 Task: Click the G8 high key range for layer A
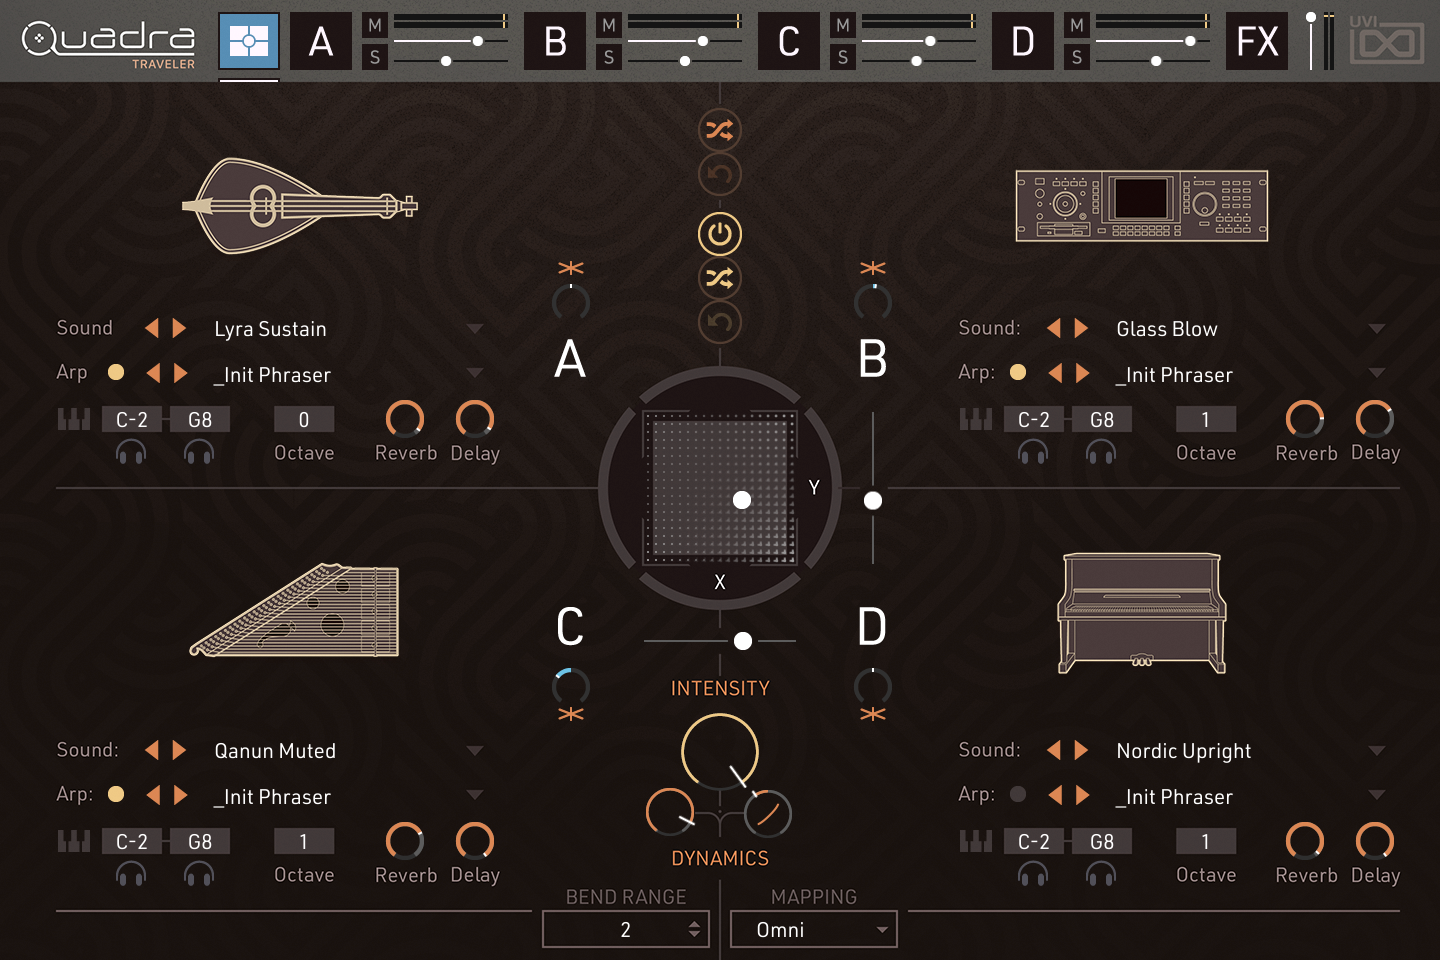coord(199,420)
